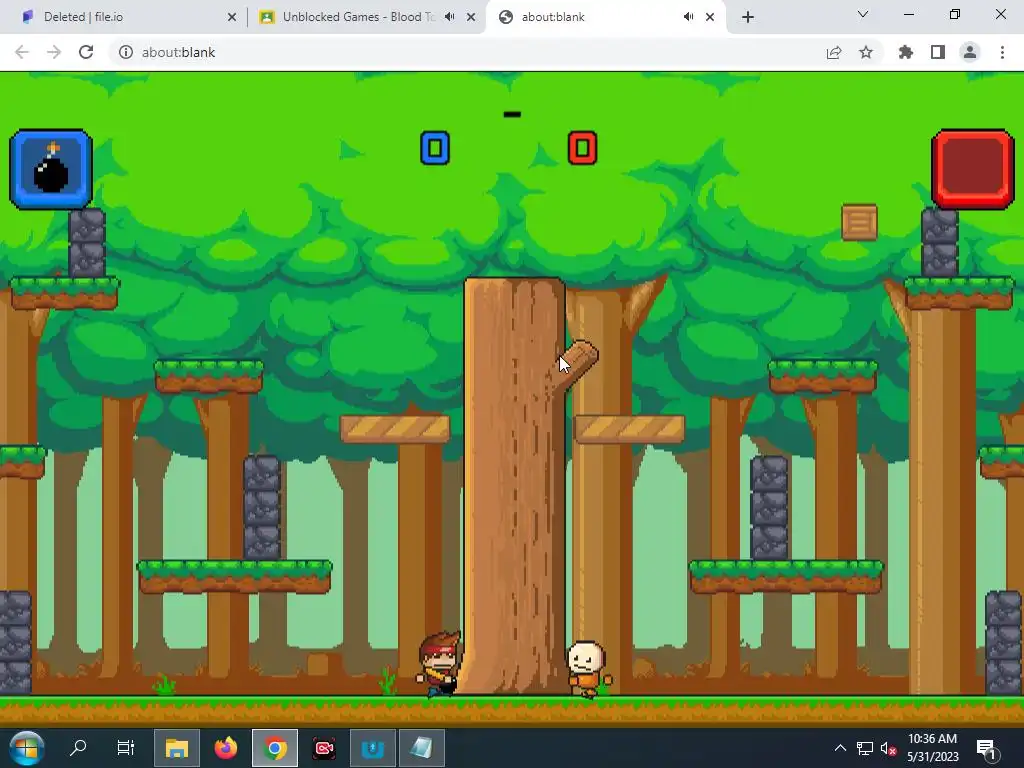This screenshot has height=768, width=1024.
Task: Open the Windows Start menu
Action: coord(27,748)
